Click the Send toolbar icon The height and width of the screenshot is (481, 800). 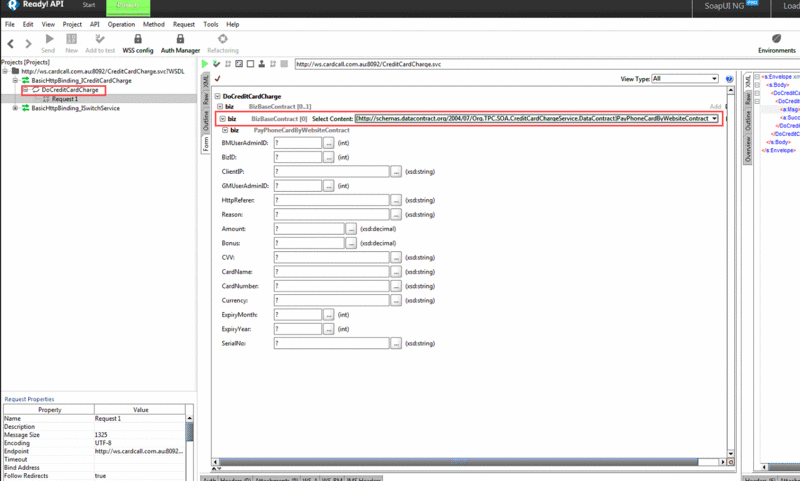pyautogui.click(x=48, y=40)
